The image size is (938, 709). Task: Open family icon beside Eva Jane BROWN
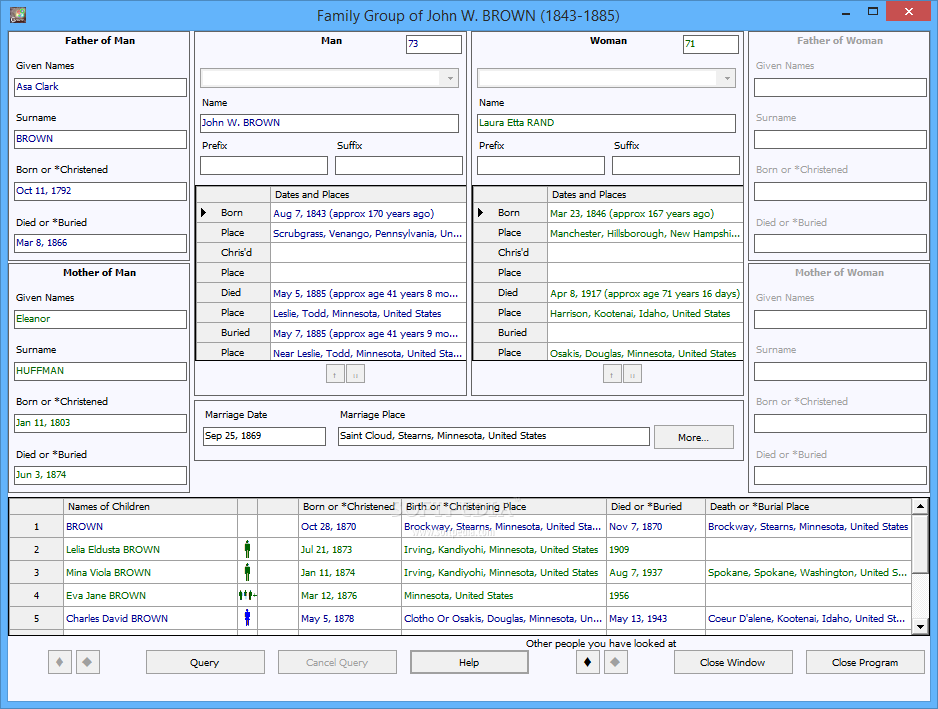[247, 595]
